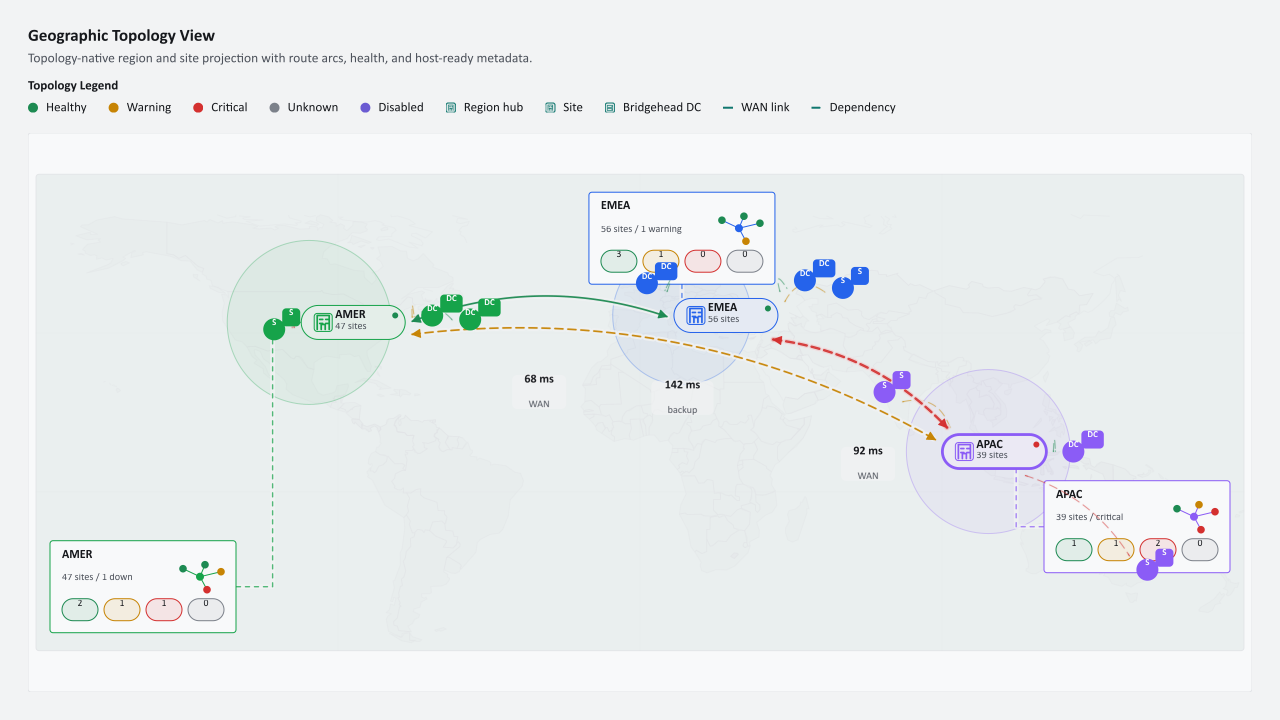The width and height of the screenshot is (1280, 720).
Task: Open the APAC region hub node
Action: 994,451
